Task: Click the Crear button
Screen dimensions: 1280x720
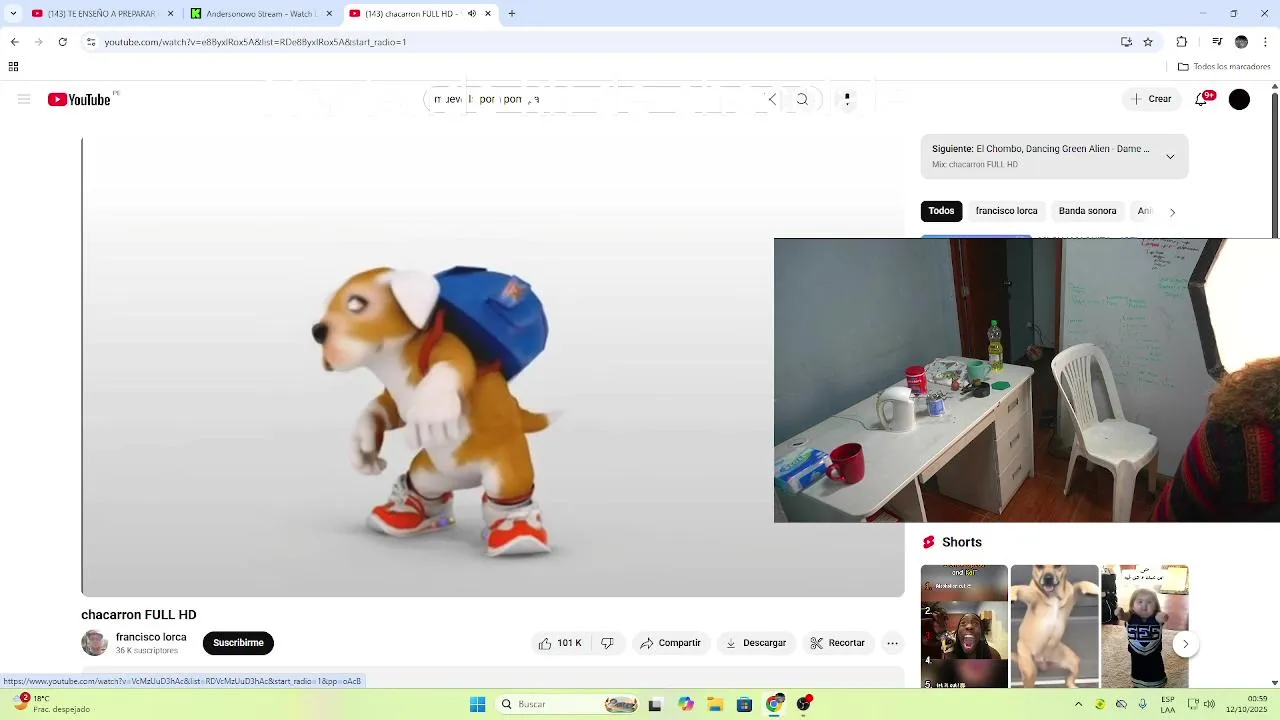Action: point(1151,99)
